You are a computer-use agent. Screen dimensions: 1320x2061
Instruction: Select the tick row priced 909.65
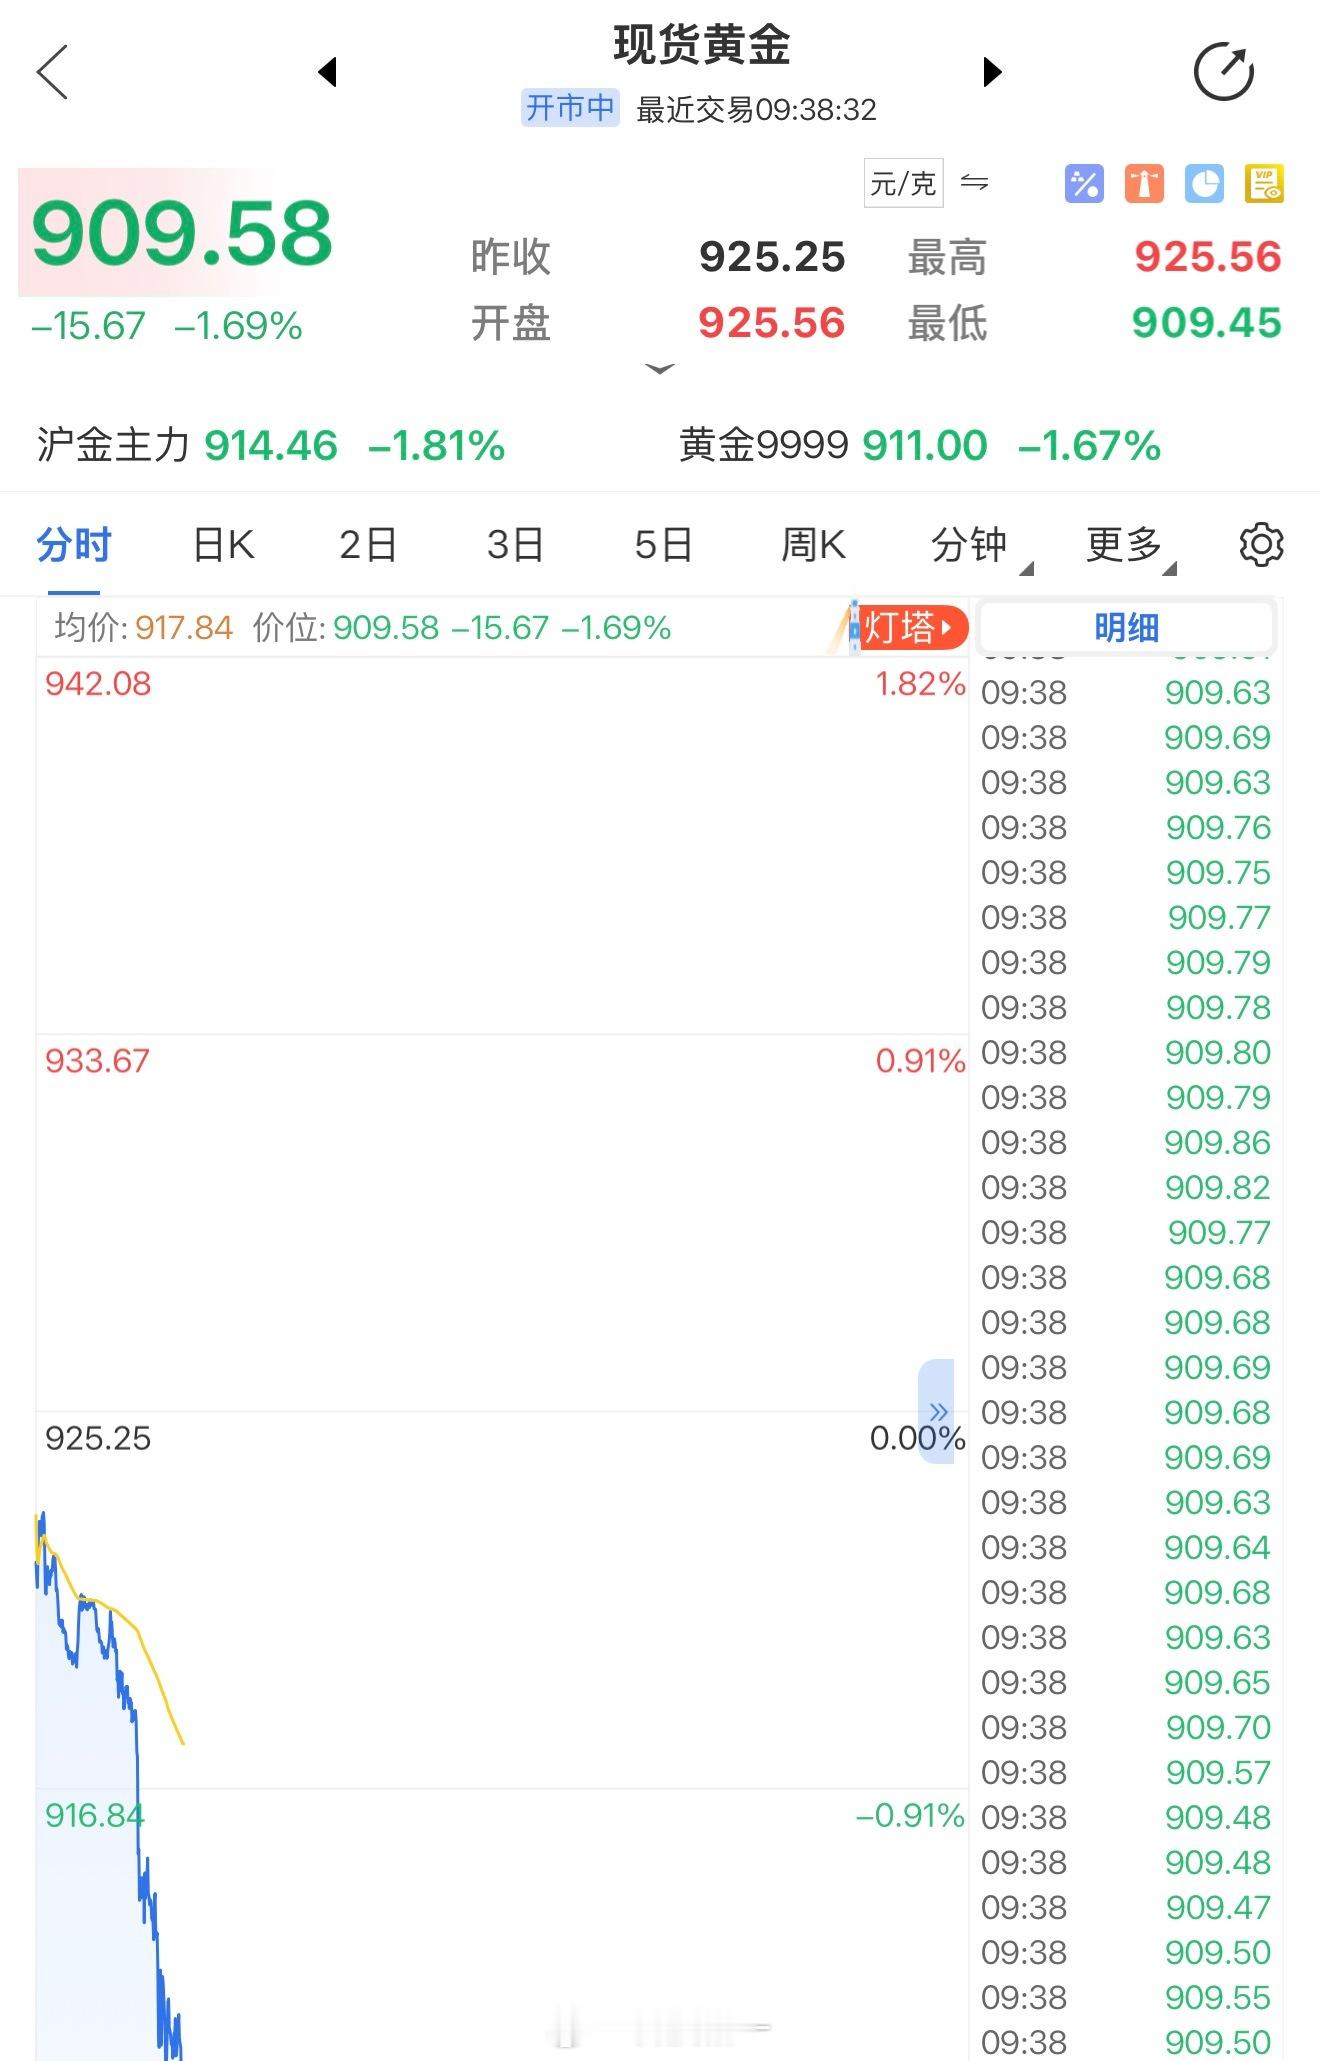tap(1126, 1683)
